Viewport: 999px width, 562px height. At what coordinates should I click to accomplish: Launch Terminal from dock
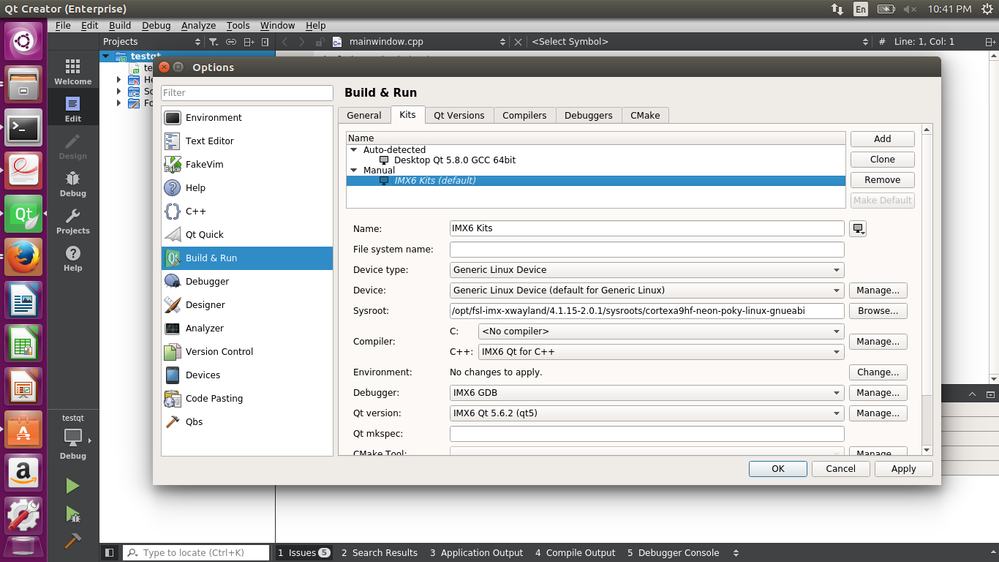[24, 129]
